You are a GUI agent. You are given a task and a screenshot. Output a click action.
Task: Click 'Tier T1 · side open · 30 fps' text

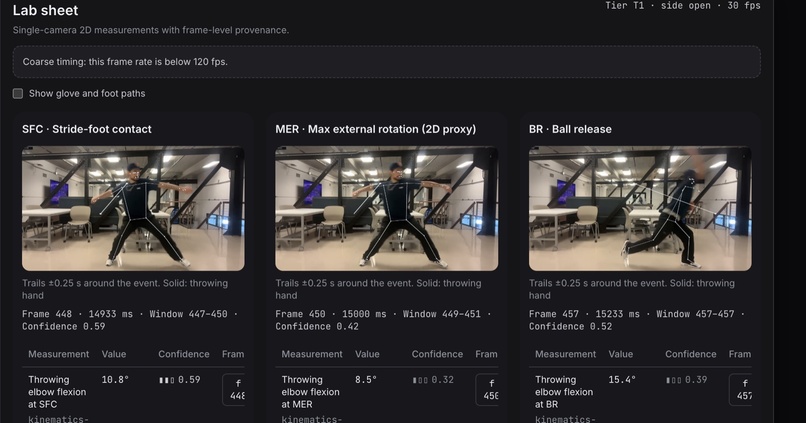click(x=683, y=6)
